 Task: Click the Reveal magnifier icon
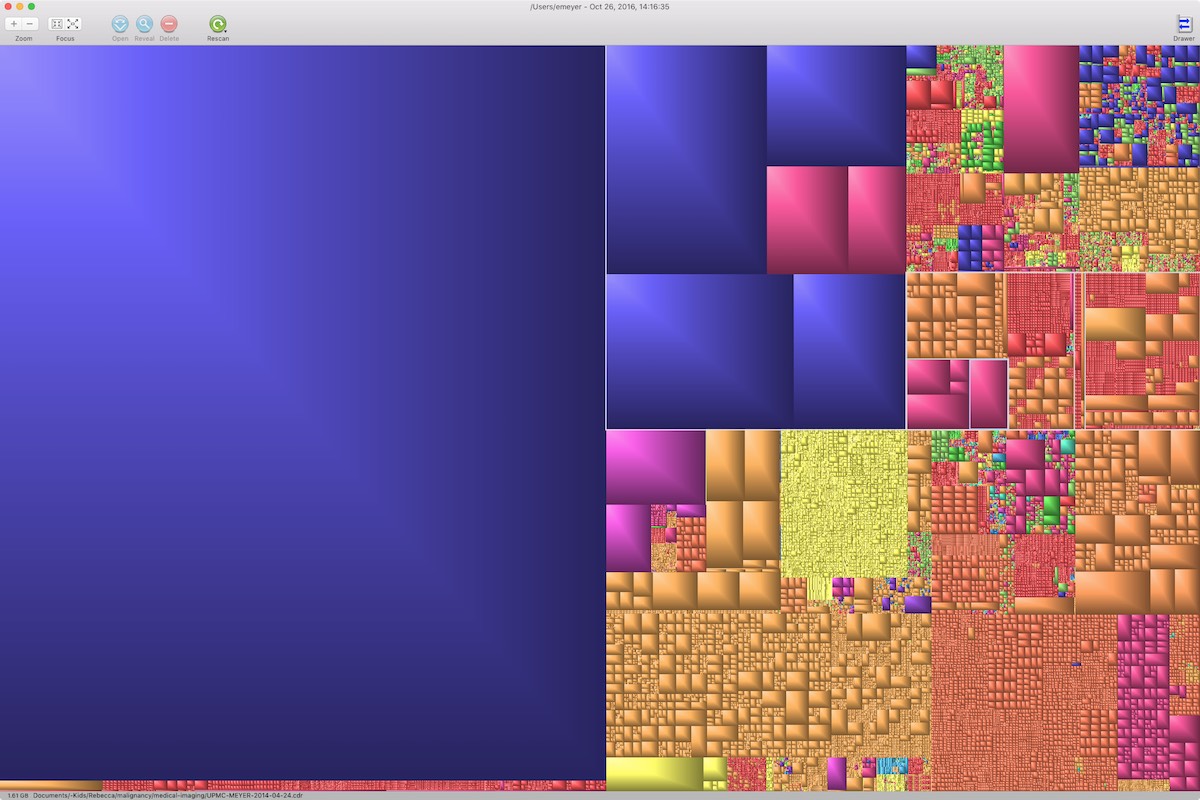click(144, 23)
